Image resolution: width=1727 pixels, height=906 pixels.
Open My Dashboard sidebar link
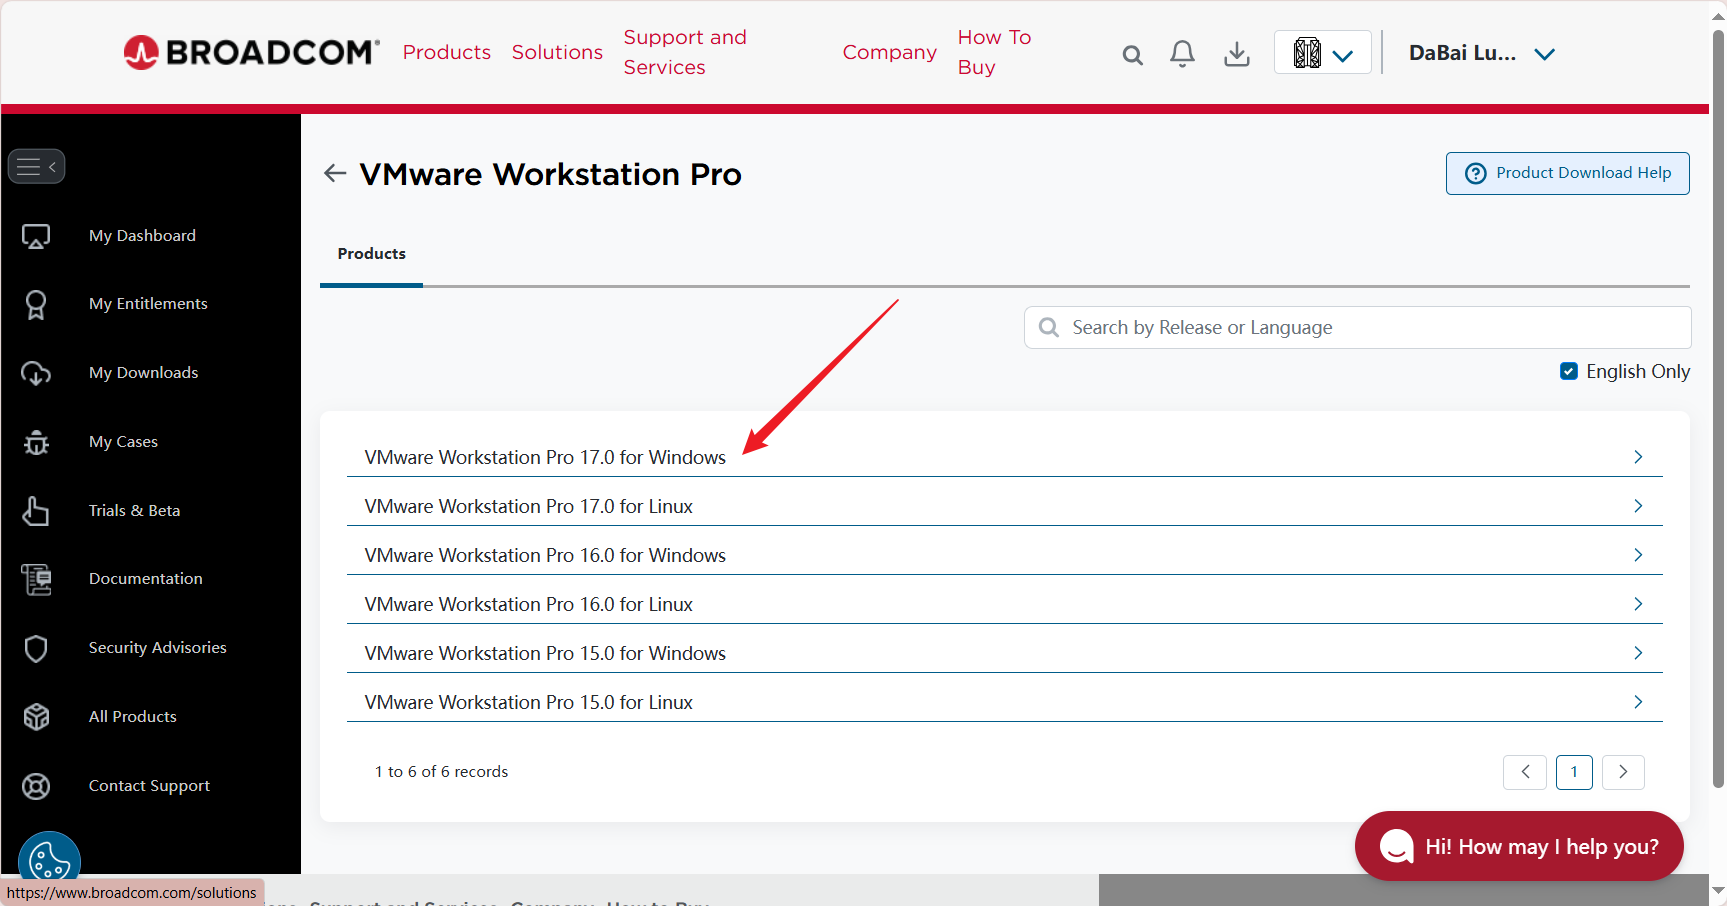[142, 236]
